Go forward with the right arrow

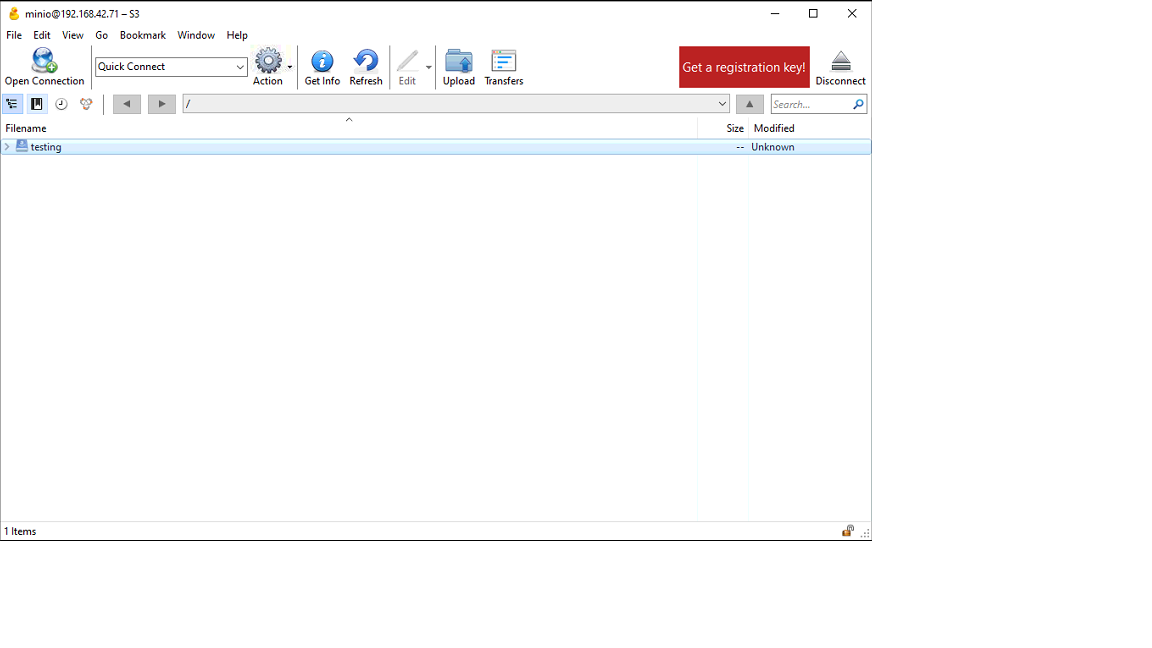point(162,104)
